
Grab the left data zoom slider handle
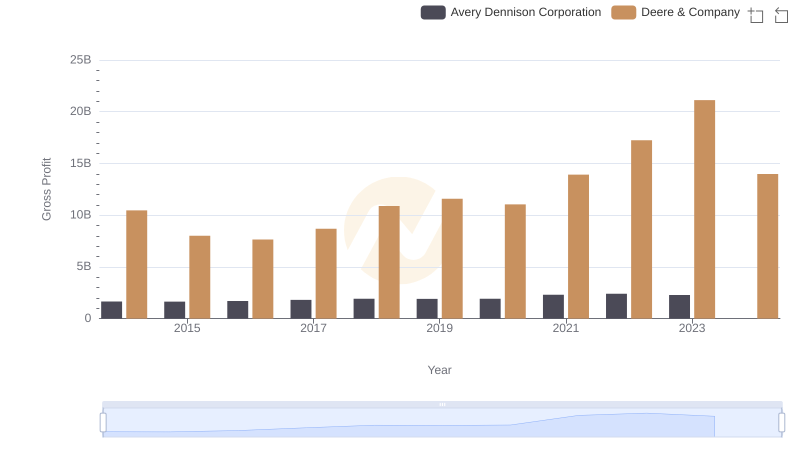pyautogui.click(x=103, y=423)
